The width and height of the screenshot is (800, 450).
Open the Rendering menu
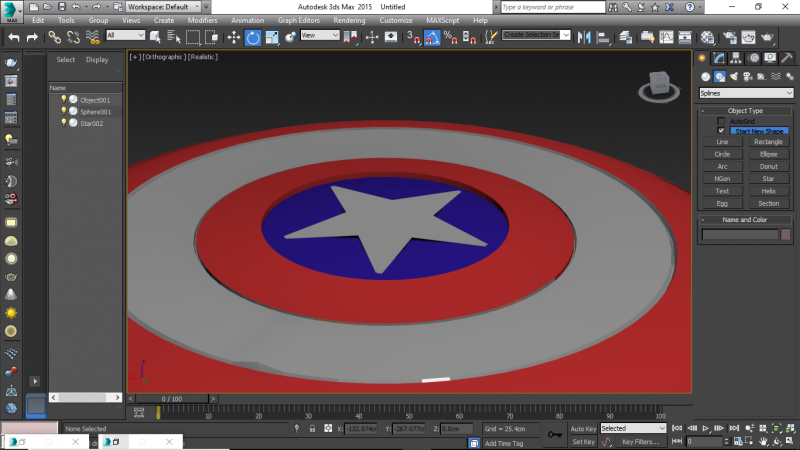coord(349,20)
